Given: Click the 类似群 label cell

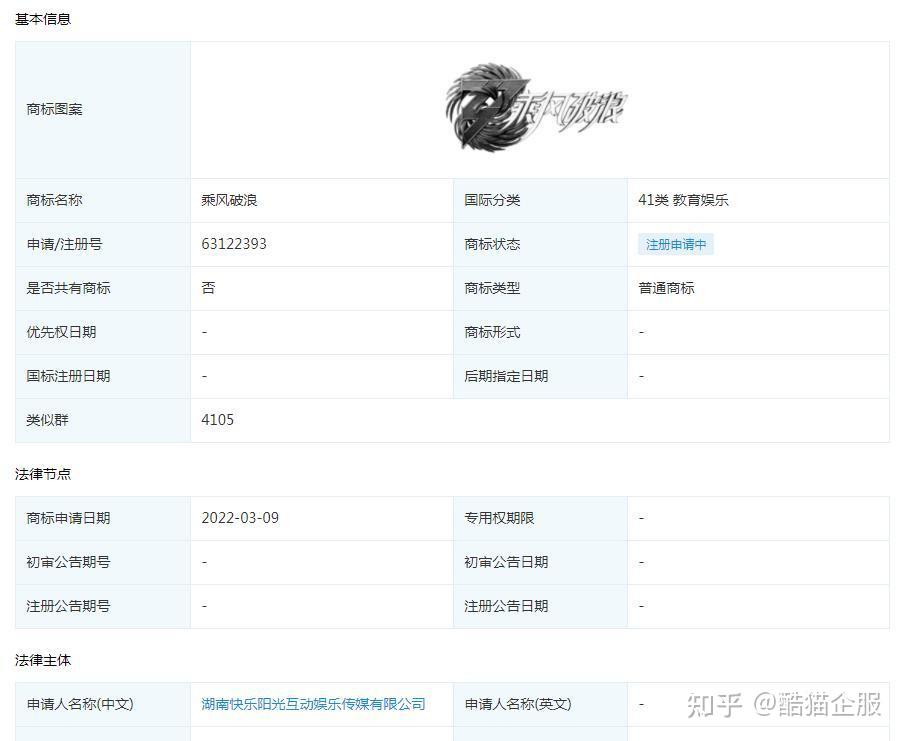Looking at the screenshot, I should click(103, 420).
